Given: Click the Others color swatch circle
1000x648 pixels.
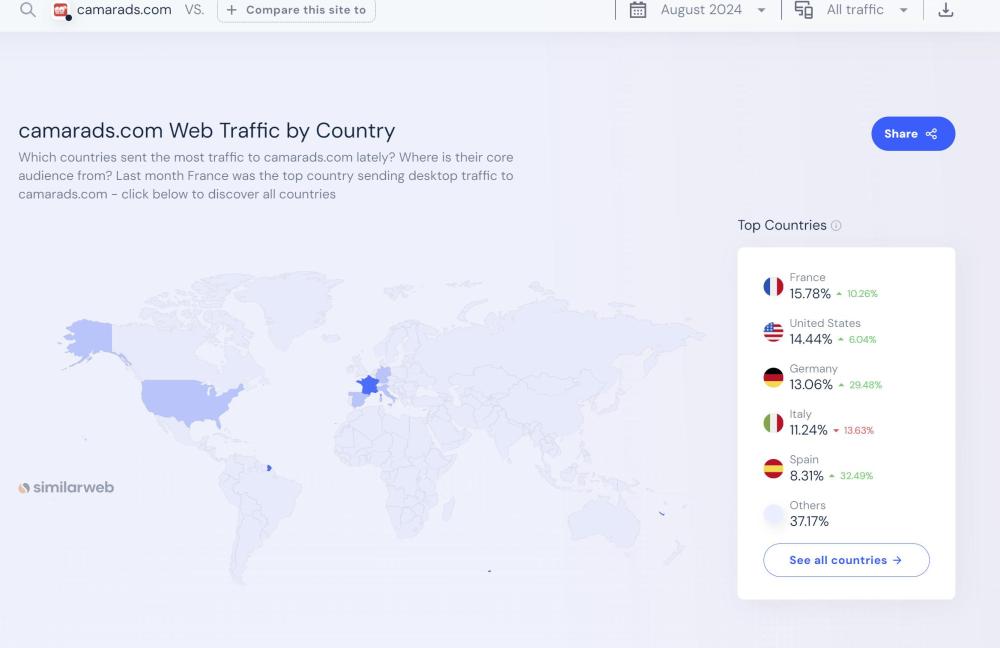Looking at the screenshot, I should click(x=773, y=514).
